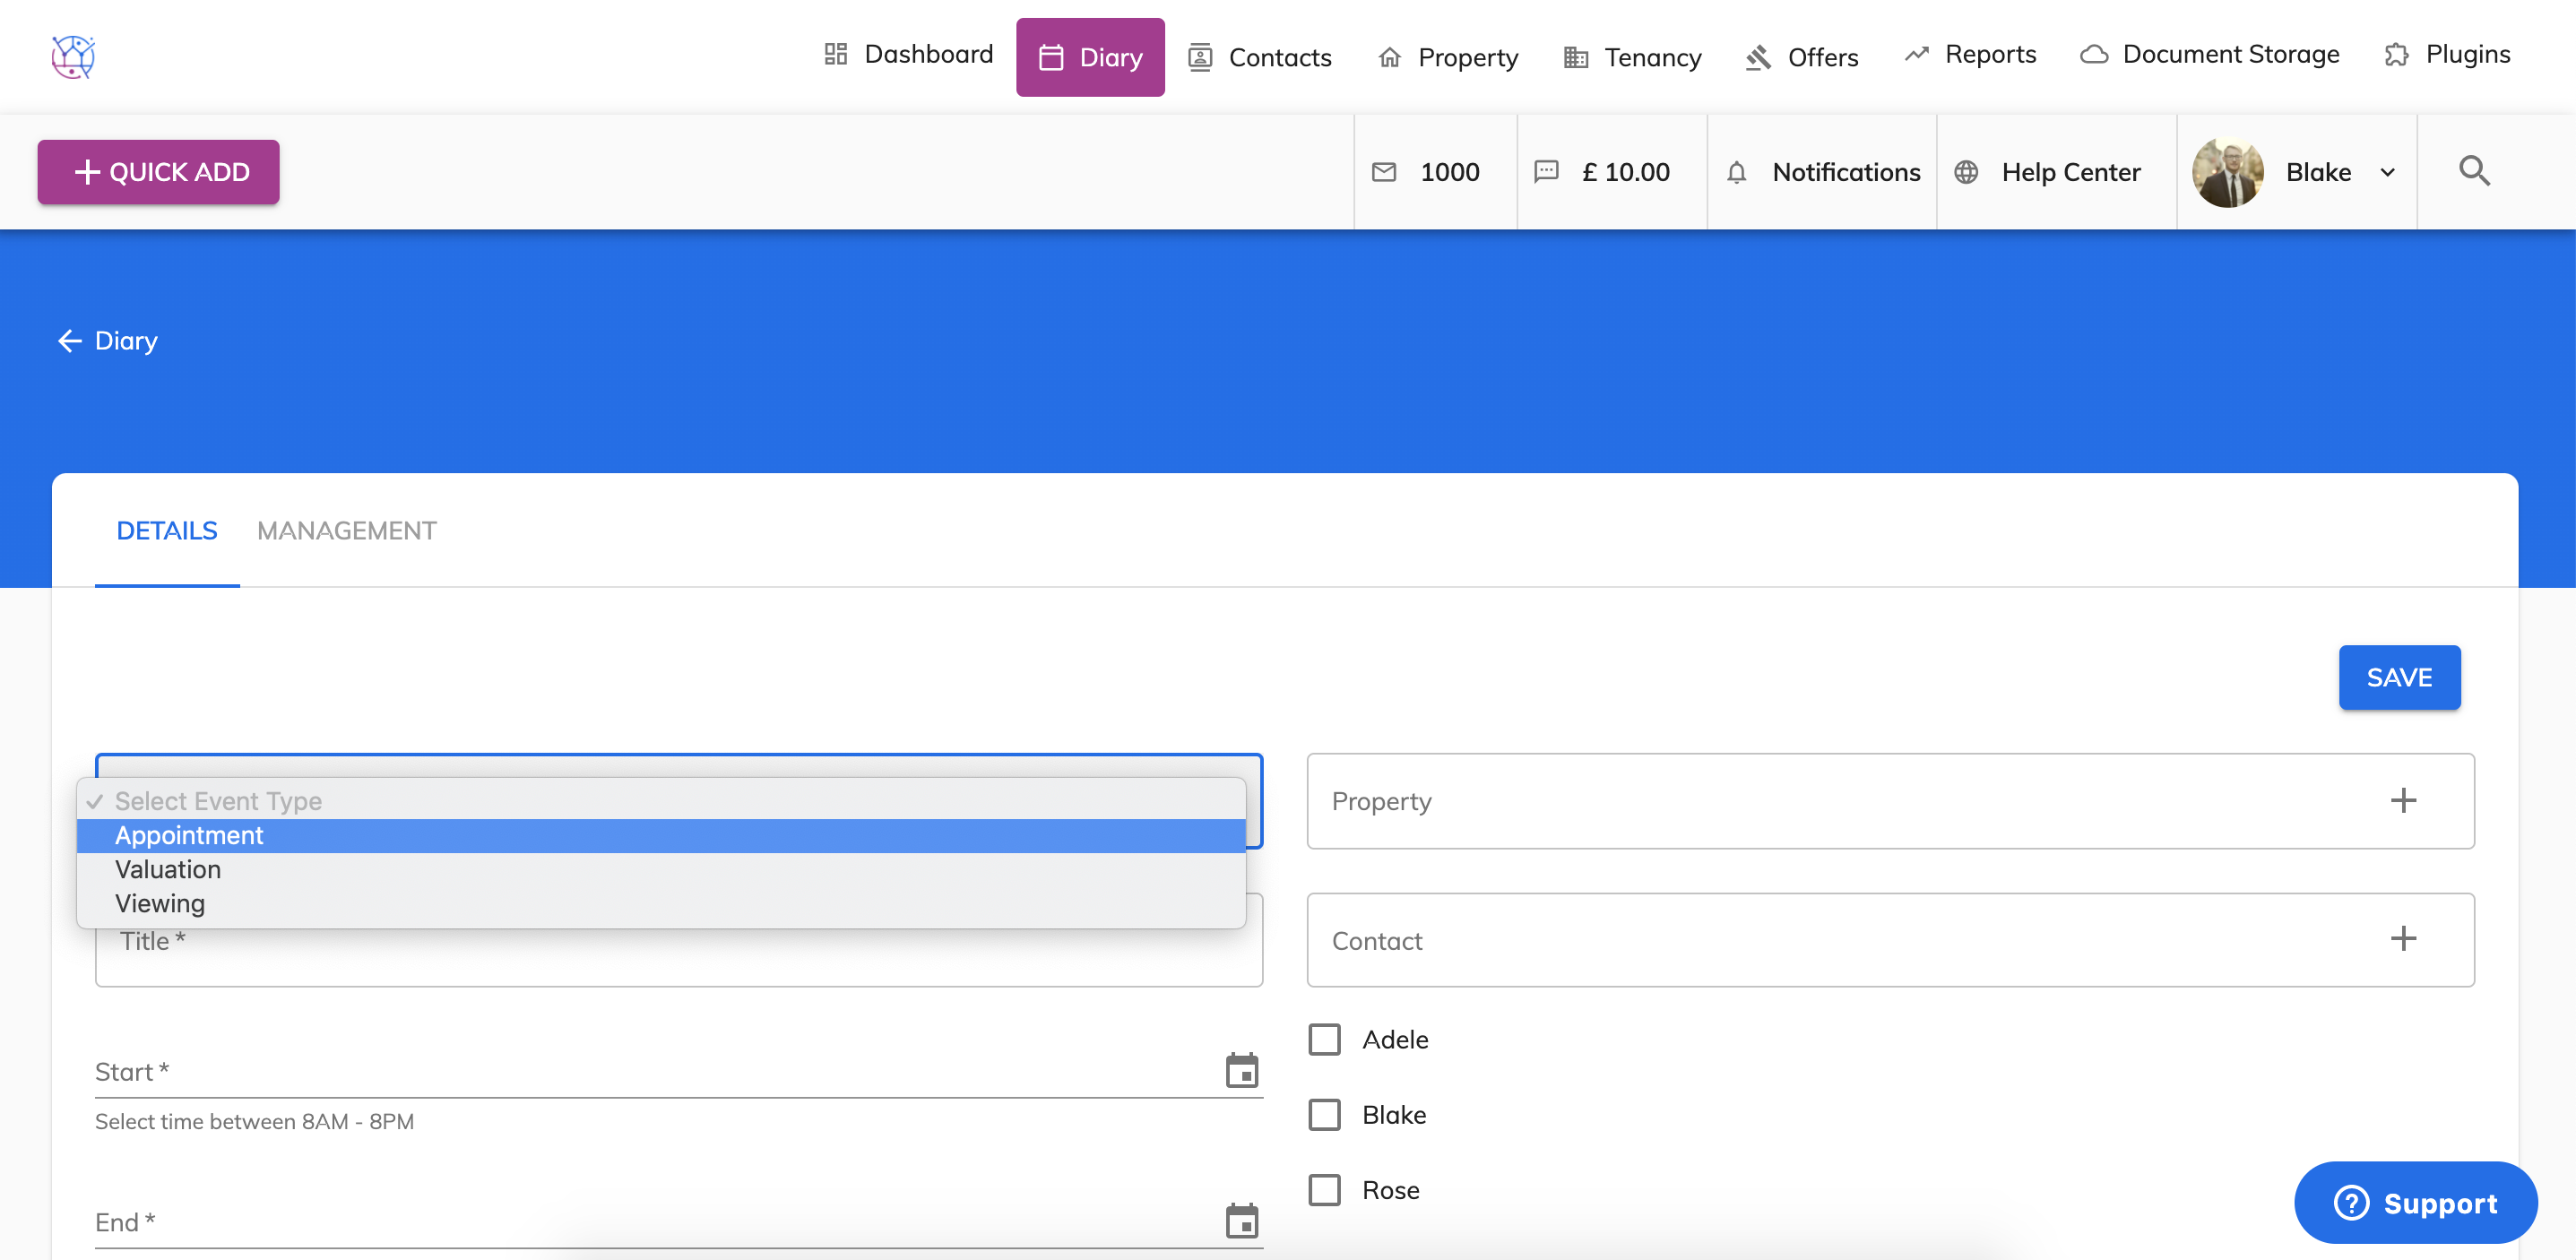This screenshot has width=2576, height=1260.
Task: Click the search magnifier icon
Action: pyautogui.click(x=2473, y=171)
